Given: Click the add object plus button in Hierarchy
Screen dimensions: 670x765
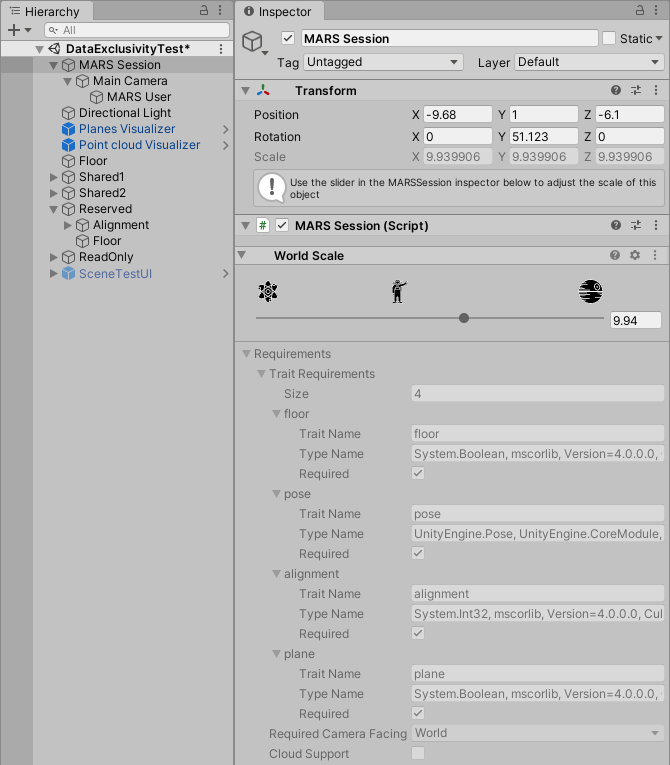Looking at the screenshot, I should point(13,30).
